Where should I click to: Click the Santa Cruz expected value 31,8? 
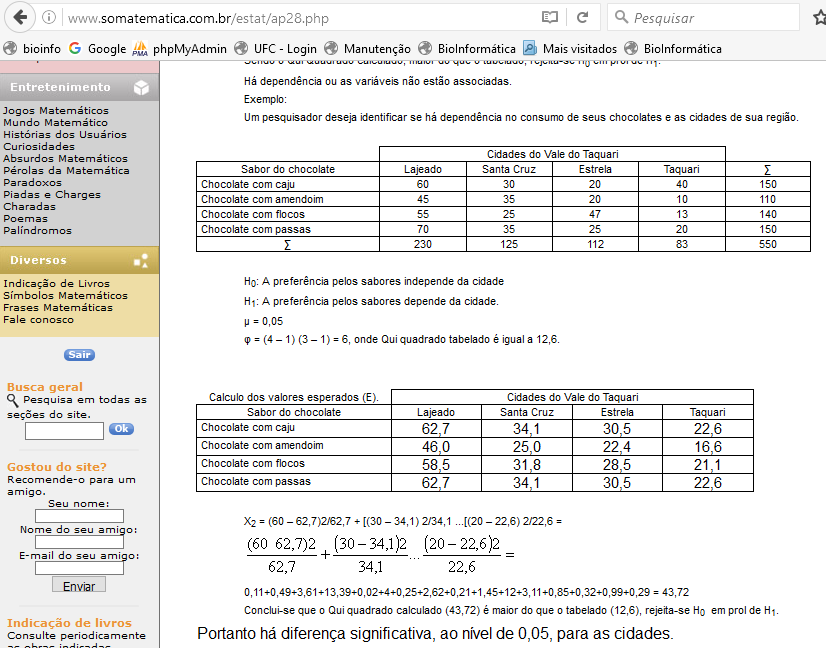526,465
